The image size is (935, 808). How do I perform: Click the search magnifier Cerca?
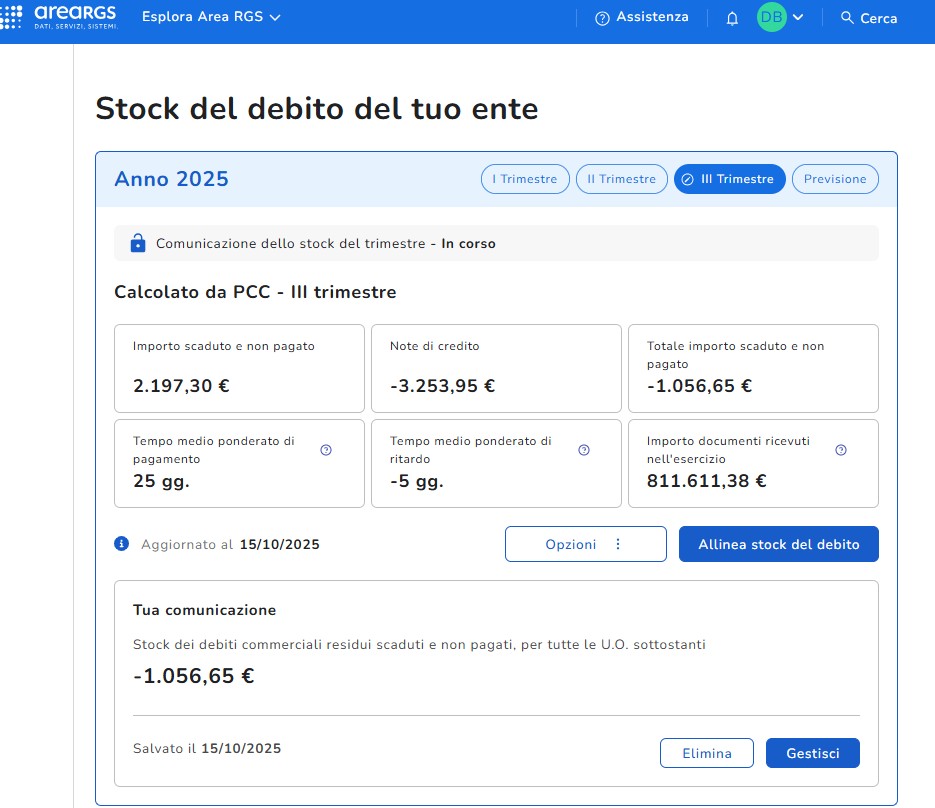click(847, 18)
